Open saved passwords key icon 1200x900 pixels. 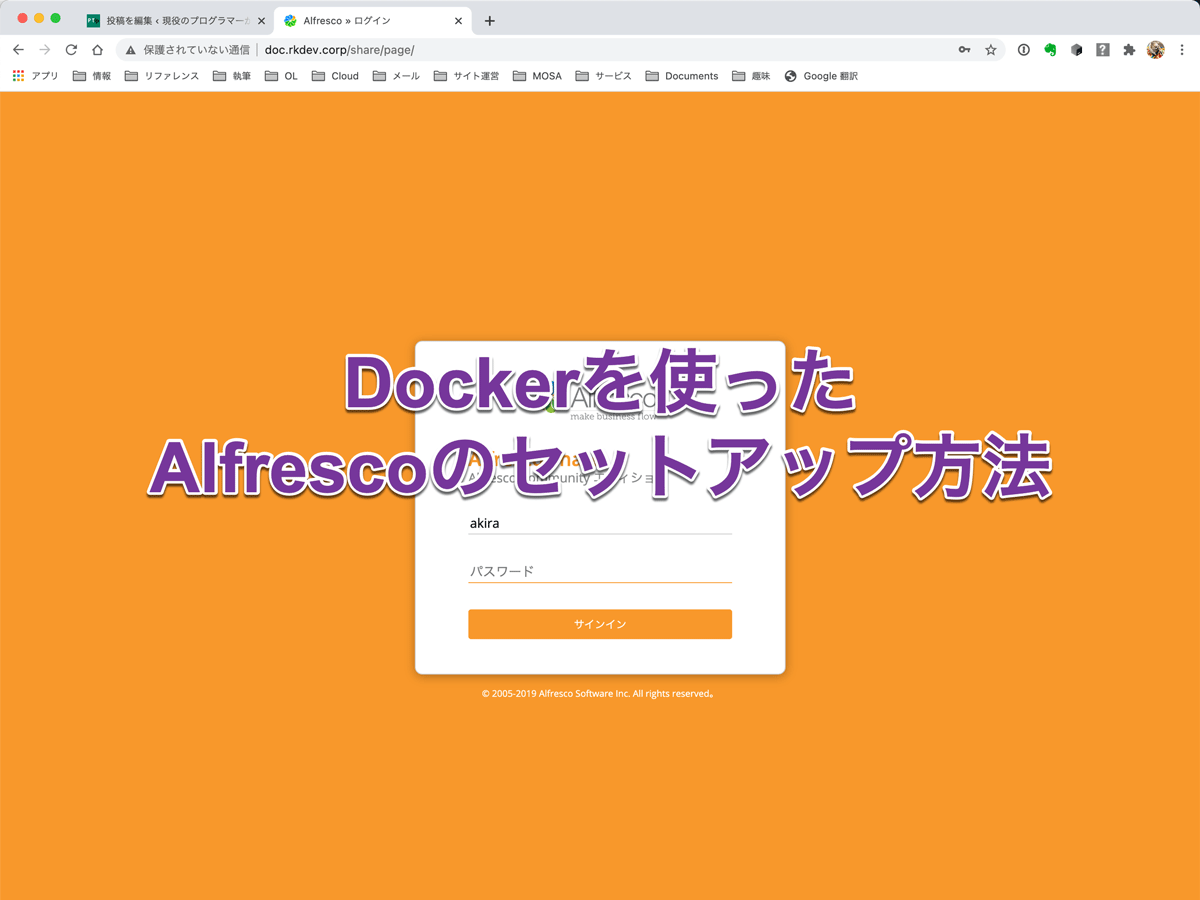pyautogui.click(x=964, y=50)
